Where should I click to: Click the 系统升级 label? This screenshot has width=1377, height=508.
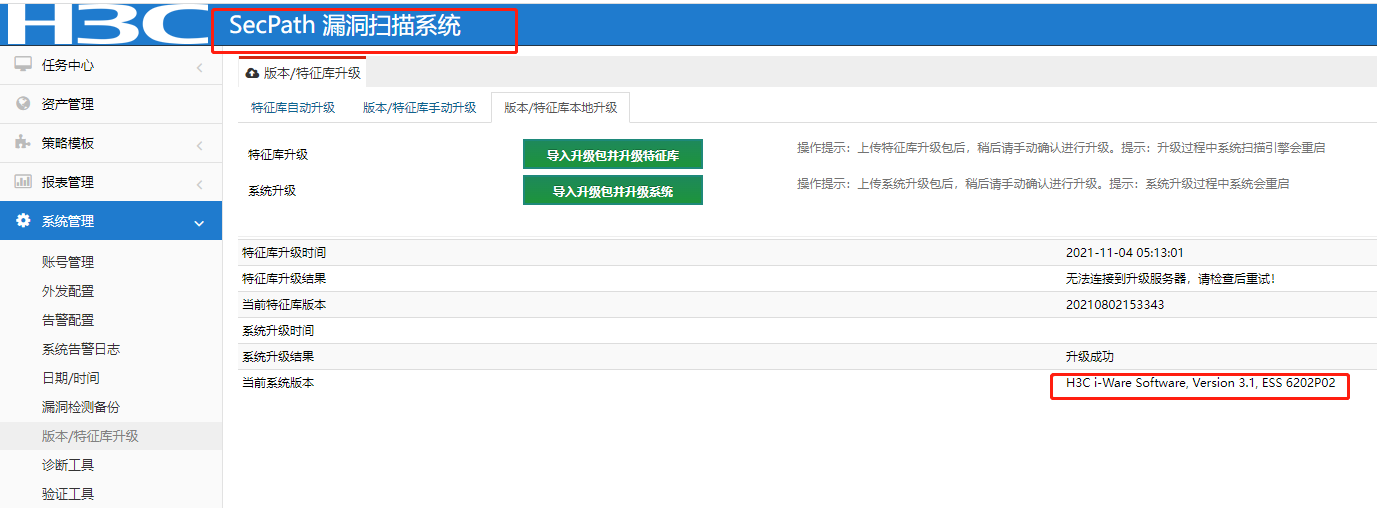[272, 190]
